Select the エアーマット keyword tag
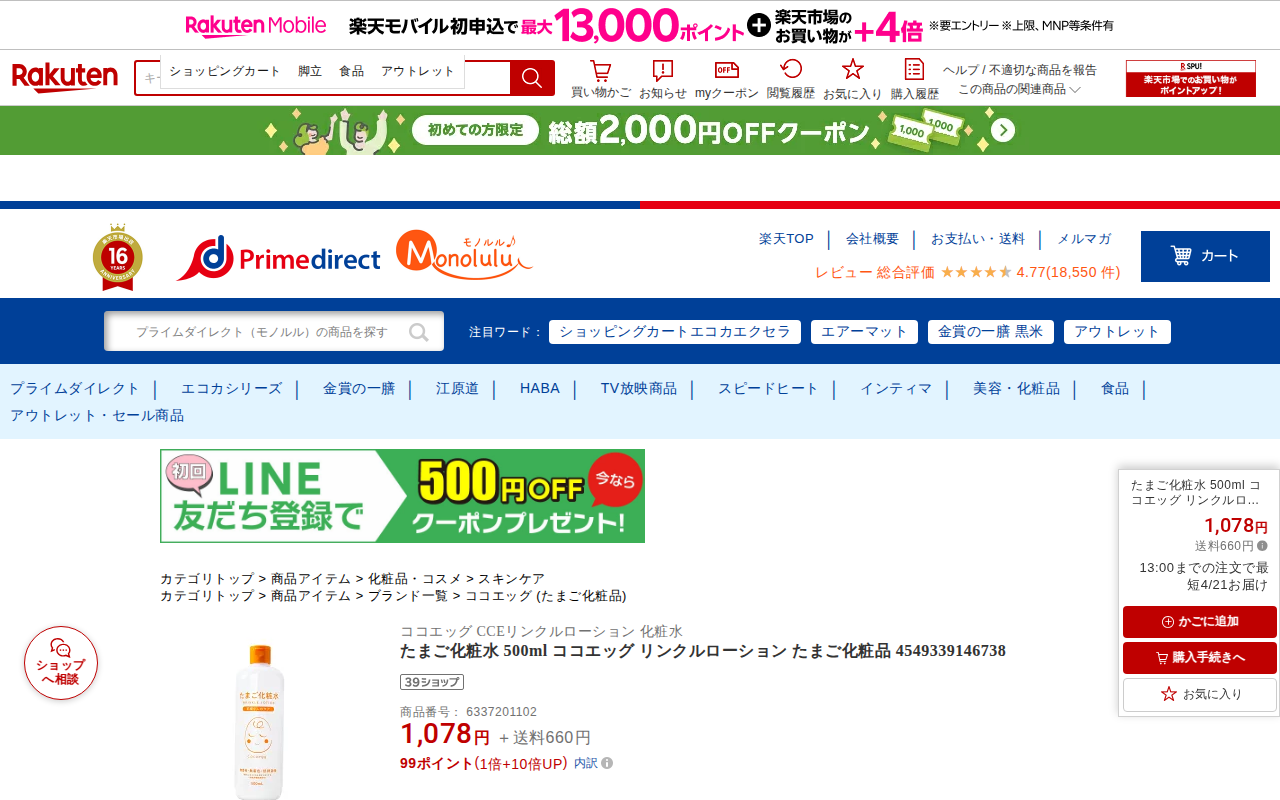 [x=864, y=332]
